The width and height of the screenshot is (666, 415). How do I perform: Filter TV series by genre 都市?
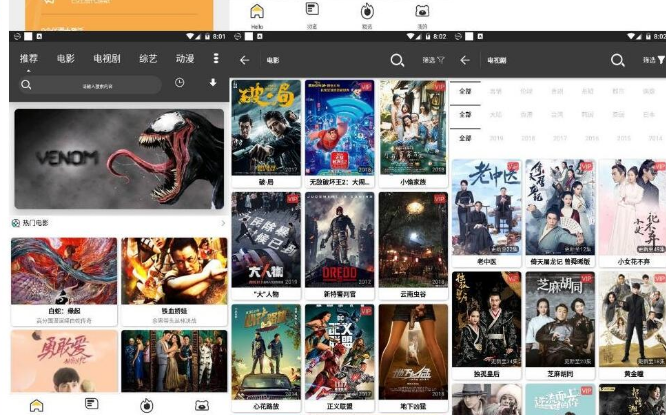coord(618,91)
